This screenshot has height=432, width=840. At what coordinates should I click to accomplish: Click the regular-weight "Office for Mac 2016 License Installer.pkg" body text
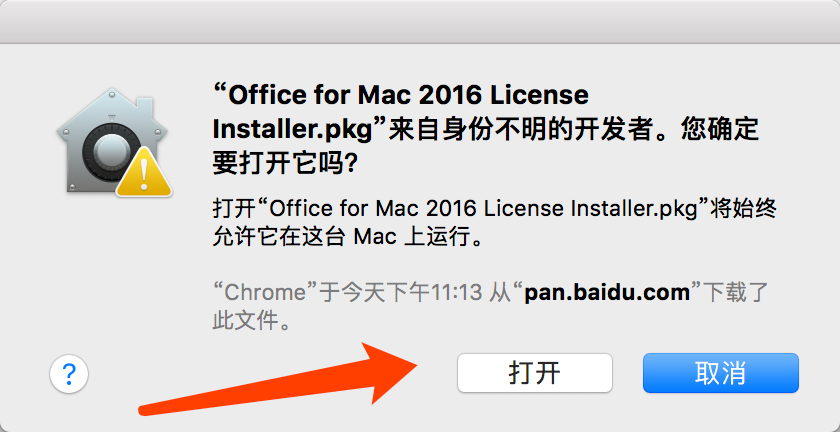pos(484,208)
